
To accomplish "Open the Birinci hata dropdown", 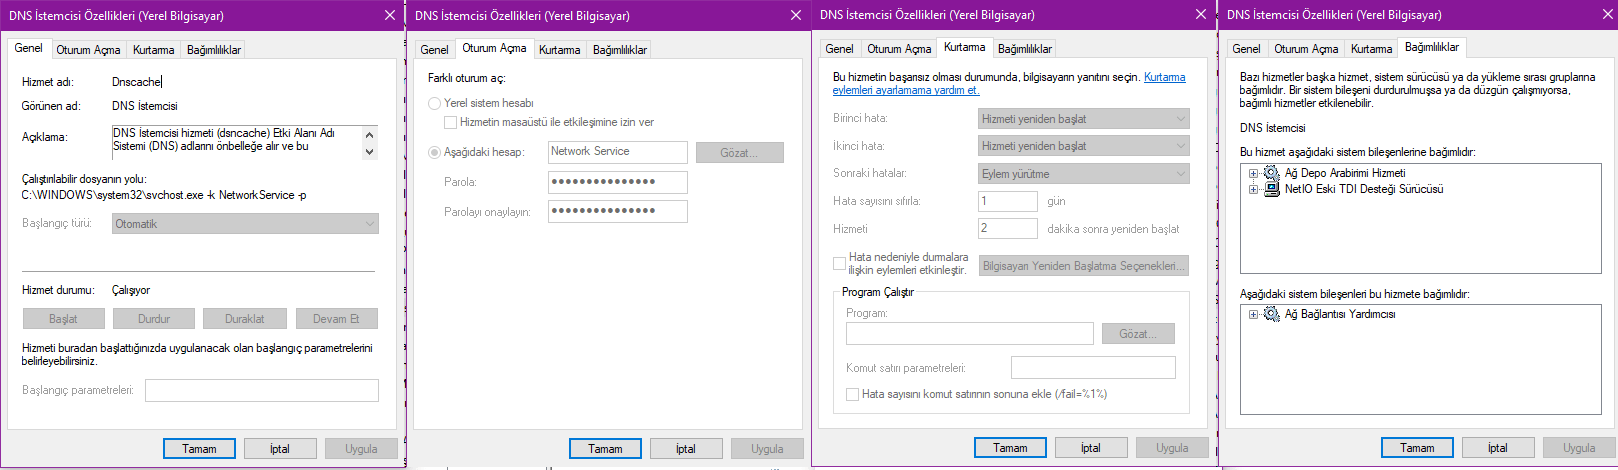I will [x=1083, y=119].
